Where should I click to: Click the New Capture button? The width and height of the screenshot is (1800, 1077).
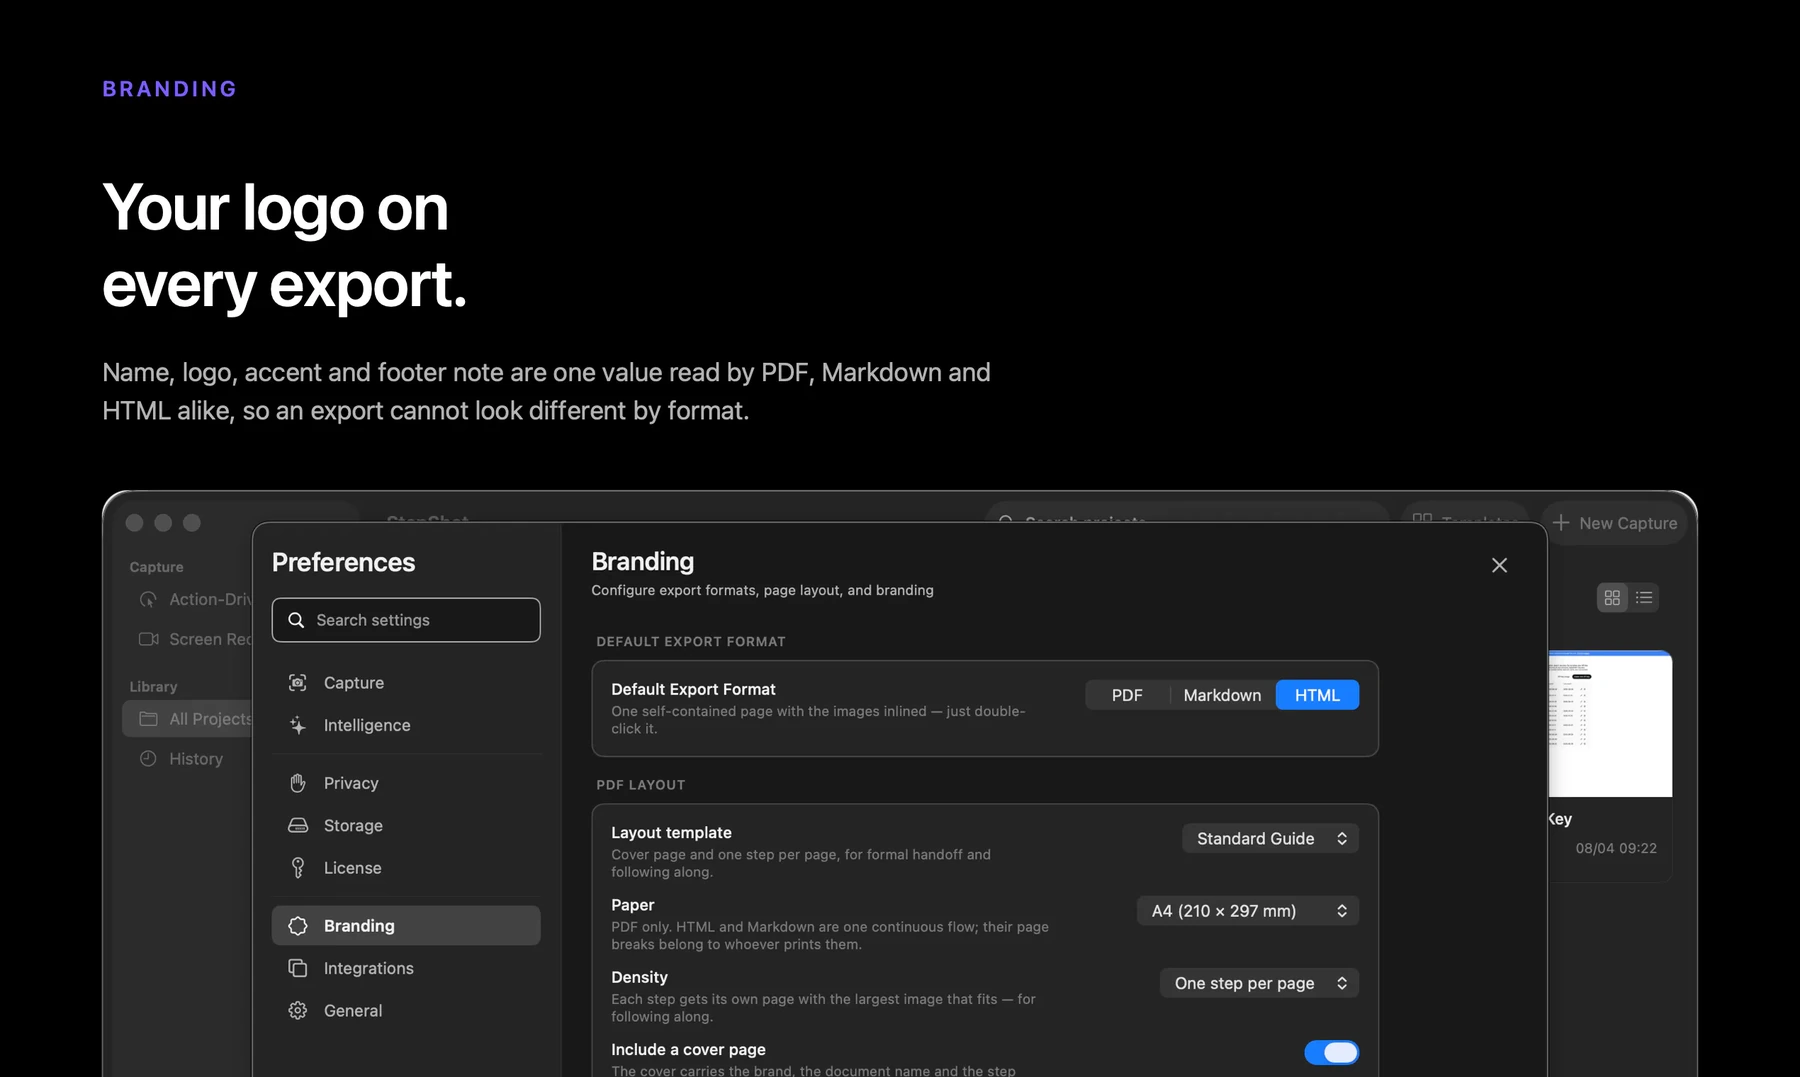[x=1615, y=523]
